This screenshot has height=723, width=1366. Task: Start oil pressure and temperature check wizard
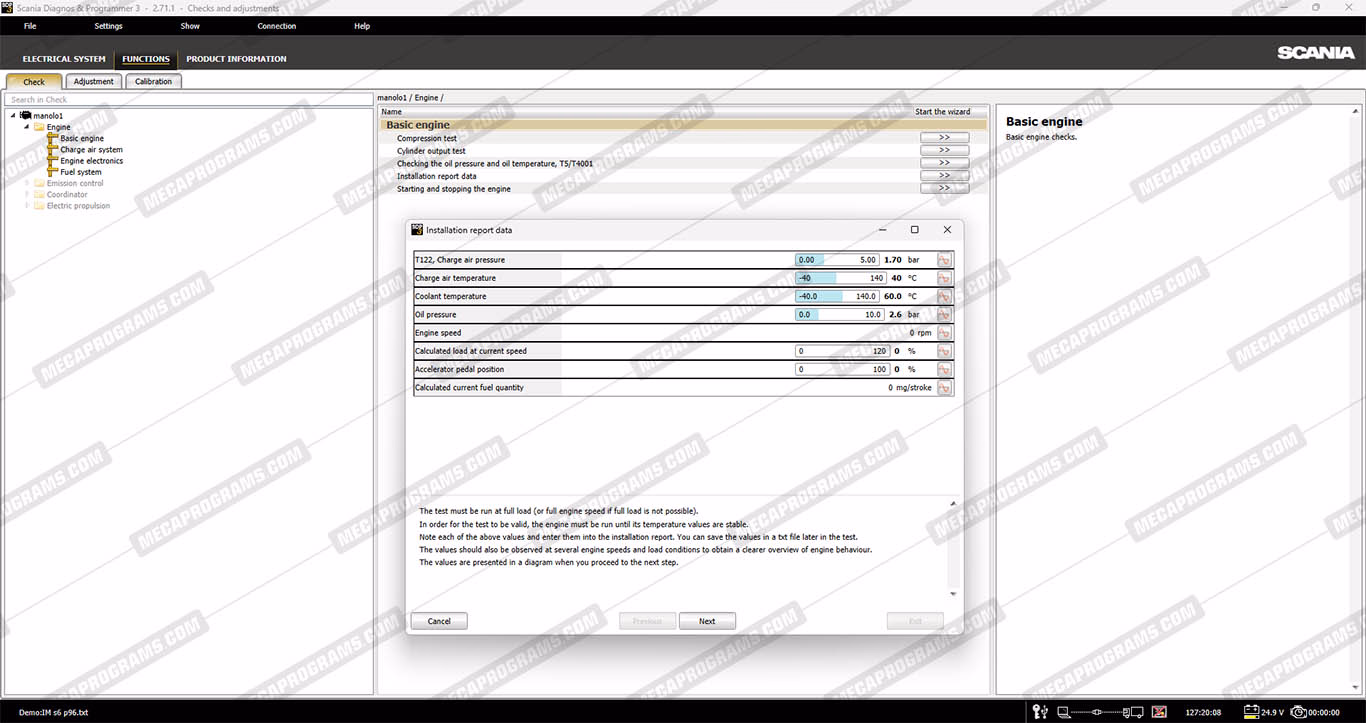click(x=944, y=163)
